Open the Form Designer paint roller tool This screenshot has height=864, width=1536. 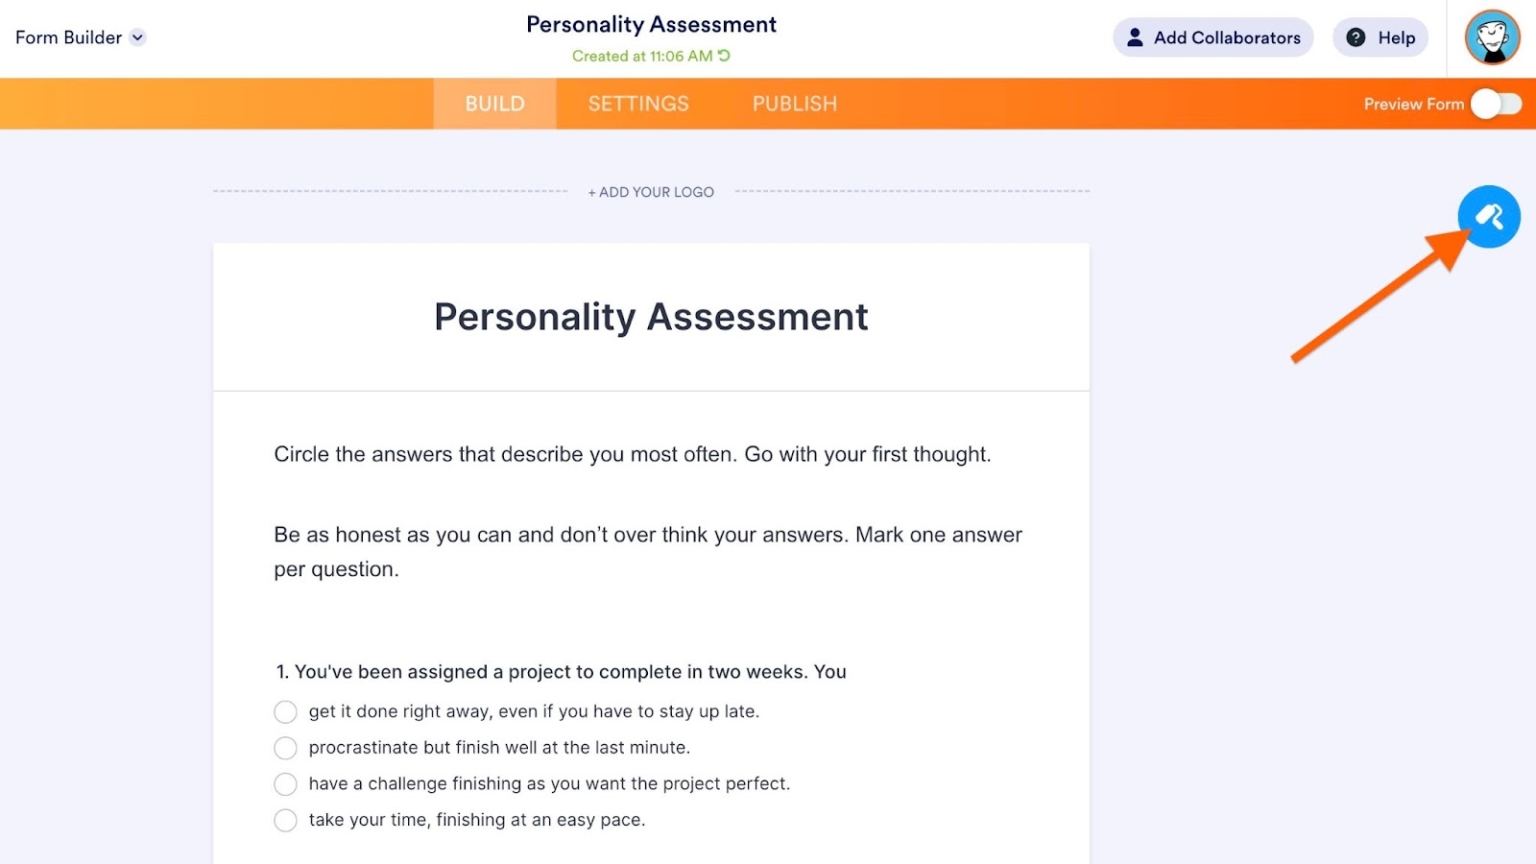[x=1489, y=216]
